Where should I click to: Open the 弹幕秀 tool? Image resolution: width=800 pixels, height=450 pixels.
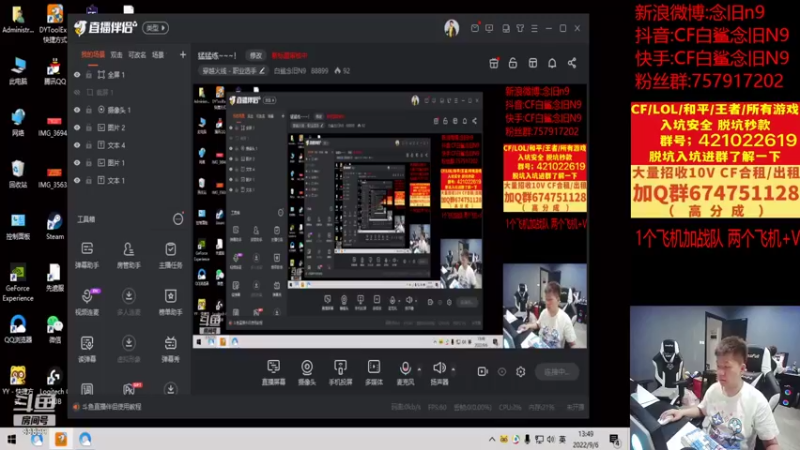click(170, 349)
